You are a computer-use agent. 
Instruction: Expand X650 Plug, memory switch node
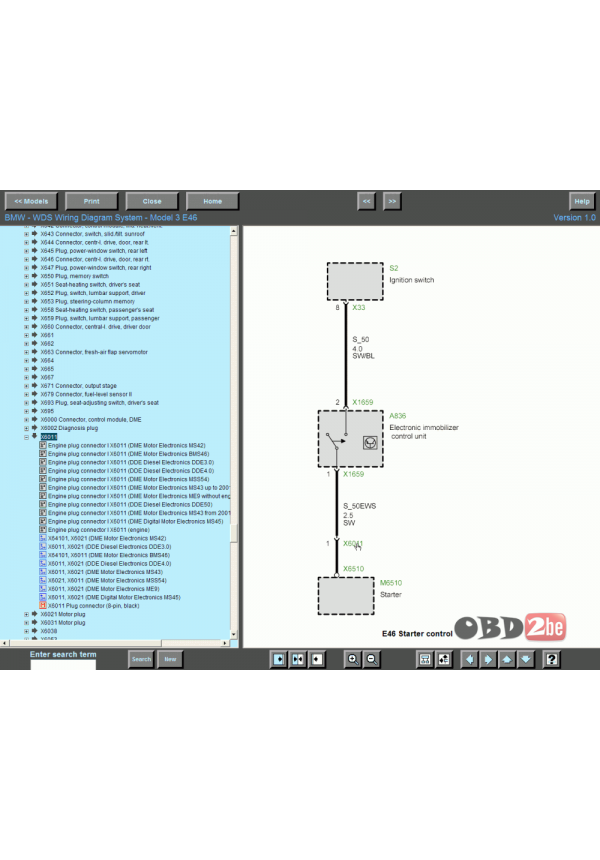coord(26,276)
